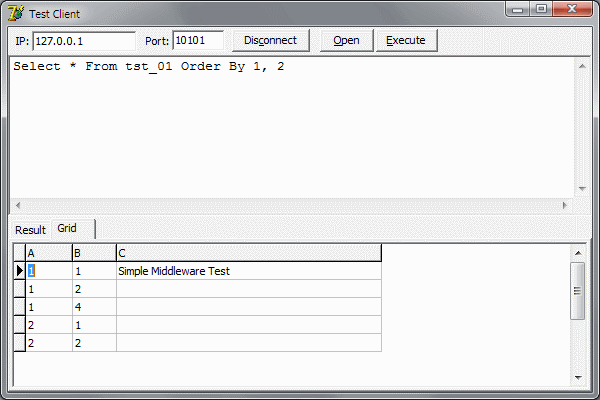This screenshot has width=600, height=400.
Task: Focus the Port input field
Action: 198,41
